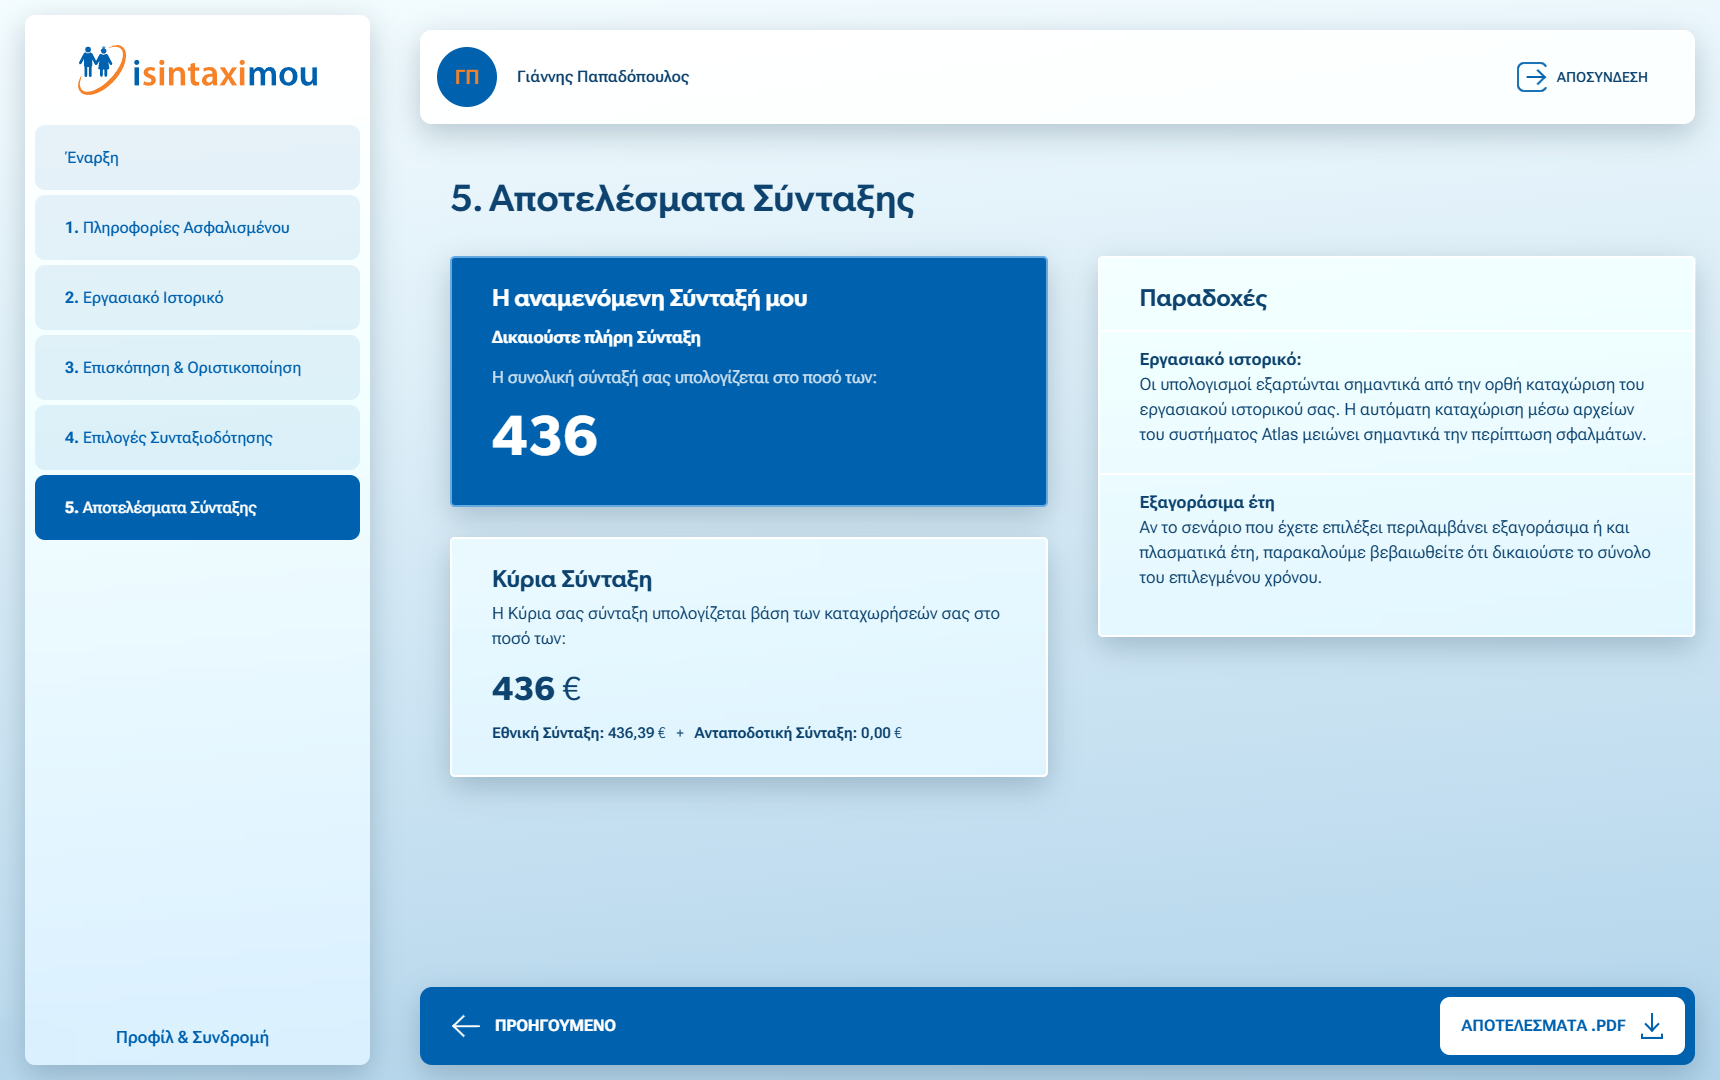Click the blue Η αναμενόμενη Σύνταξή μου card
1720x1080 pixels.
click(749, 381)
